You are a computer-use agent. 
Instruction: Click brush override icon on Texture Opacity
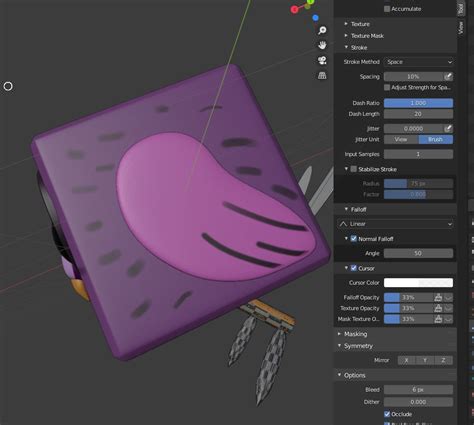[x=438, y=308]
